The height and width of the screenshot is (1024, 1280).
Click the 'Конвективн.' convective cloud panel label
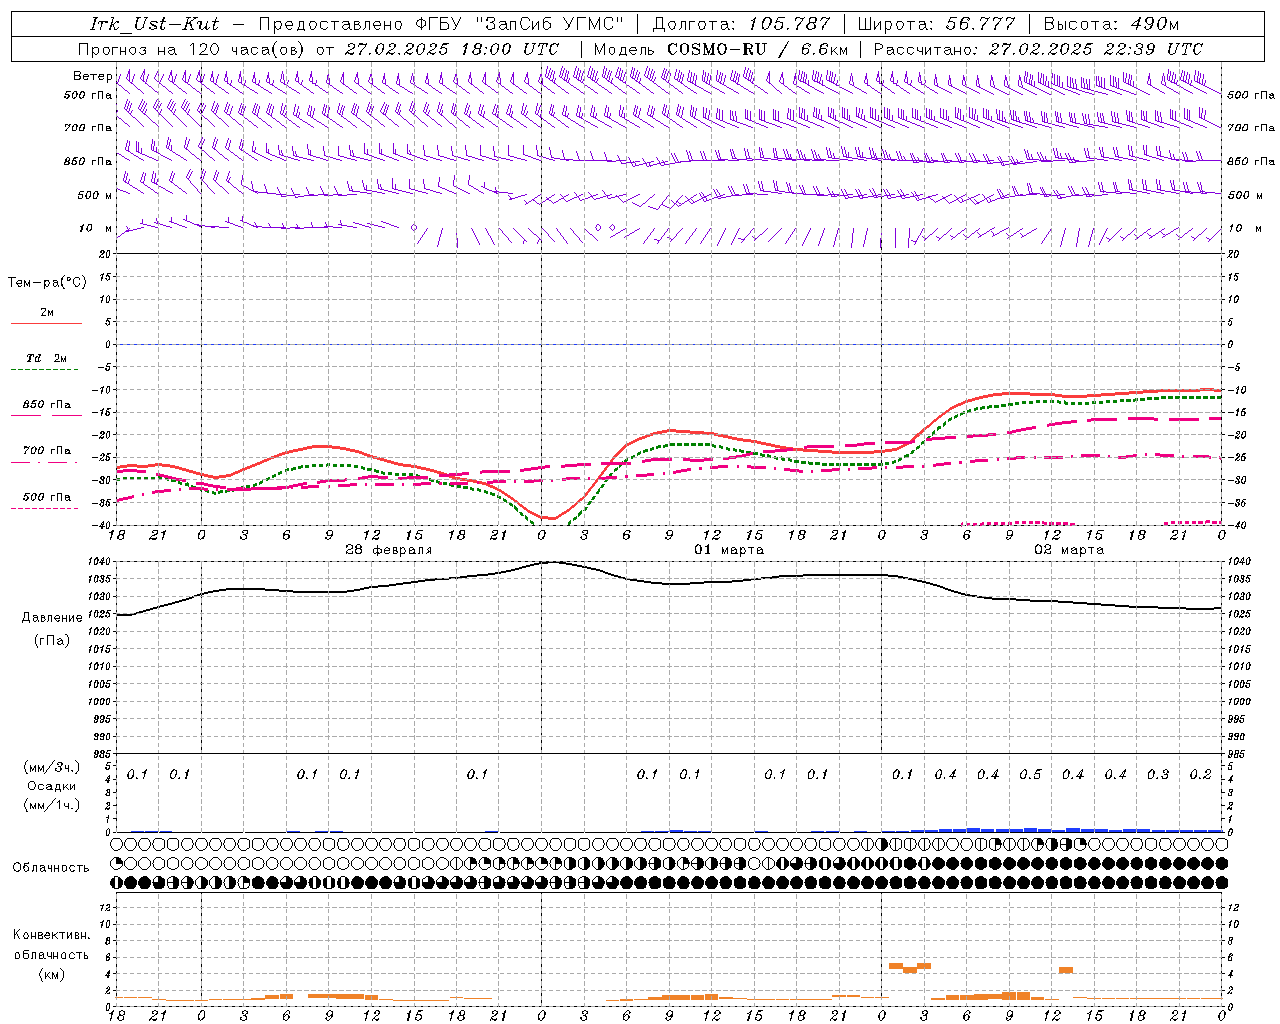pyautogui.click(x=51, y=935)
